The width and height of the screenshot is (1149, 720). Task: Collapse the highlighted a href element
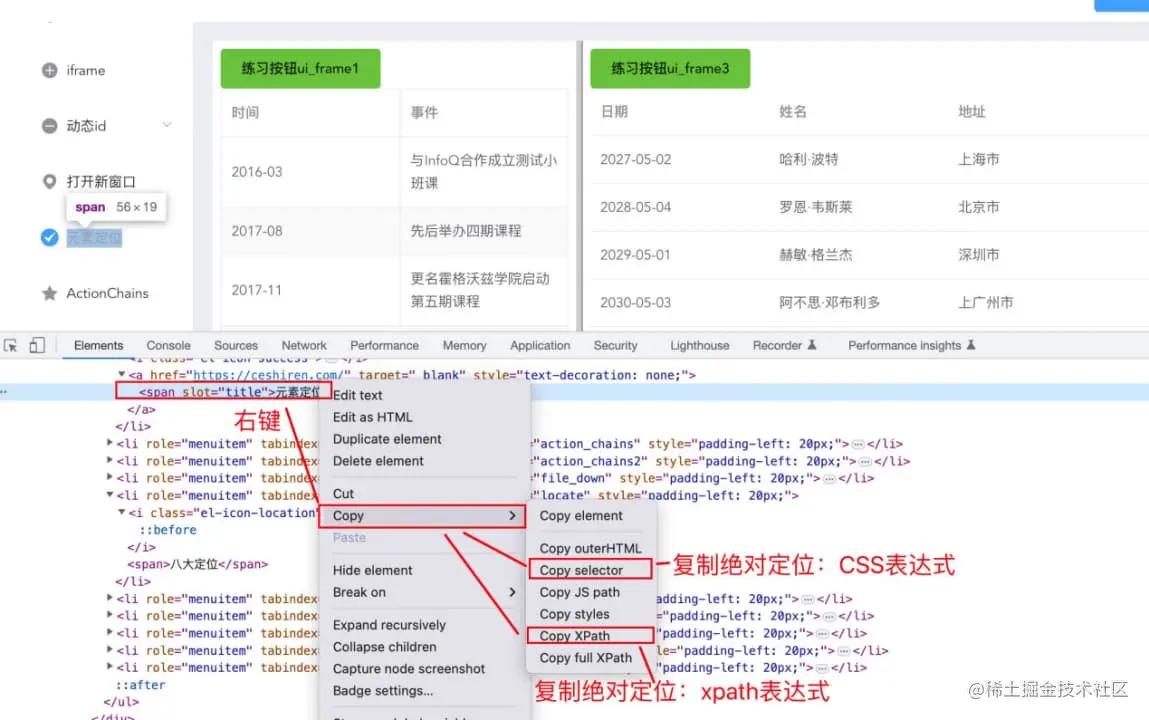[x=124, y=374]
